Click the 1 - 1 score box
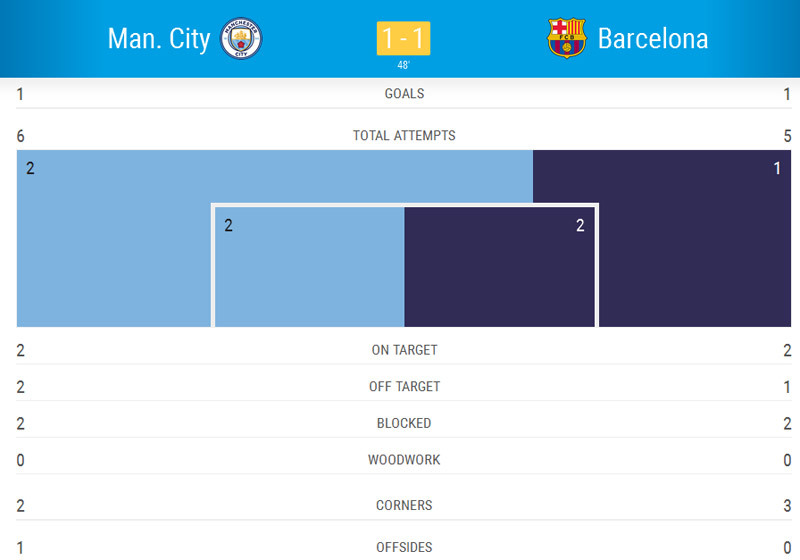The width and height of the screenshot is (800, 560). coord(403,38)
